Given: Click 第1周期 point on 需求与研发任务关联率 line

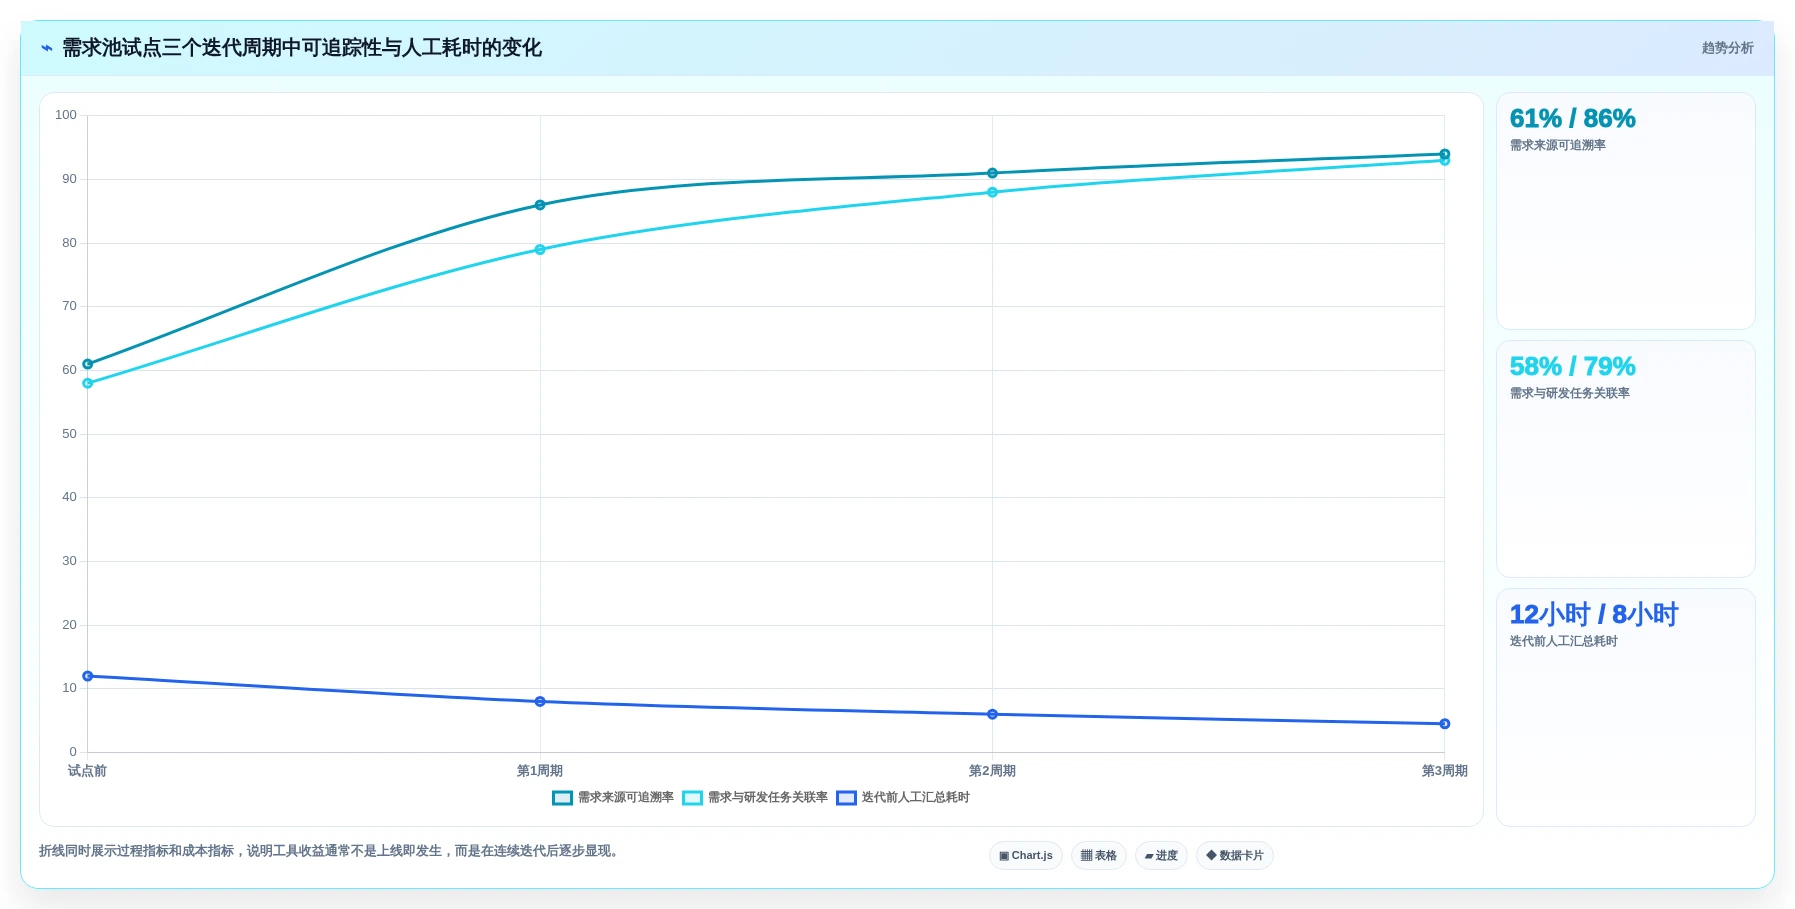Looking at the screenshot, I should coord(540,250).
